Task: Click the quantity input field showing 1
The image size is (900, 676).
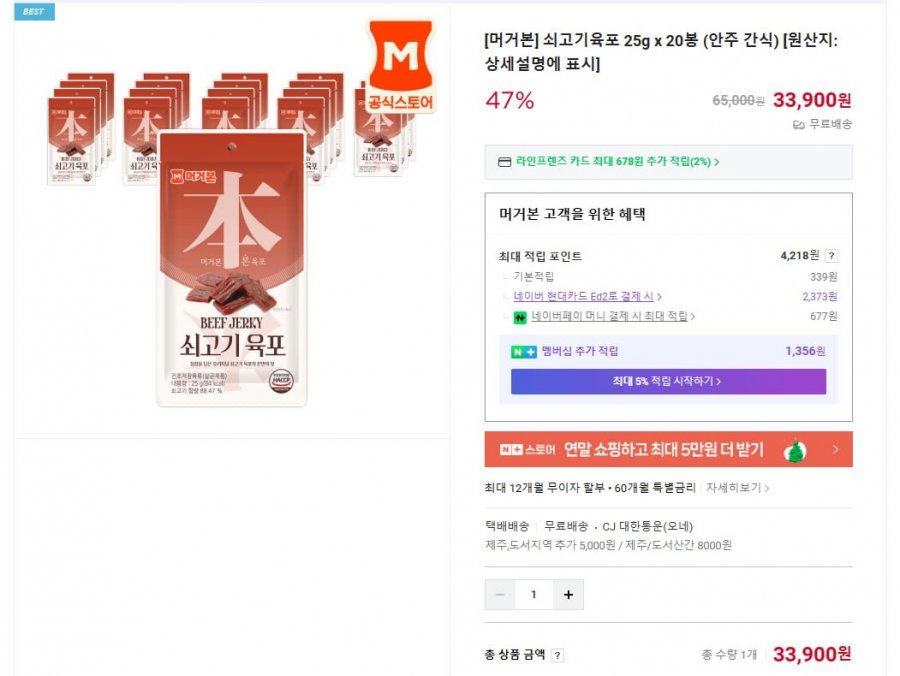Action: click(534, 595)
